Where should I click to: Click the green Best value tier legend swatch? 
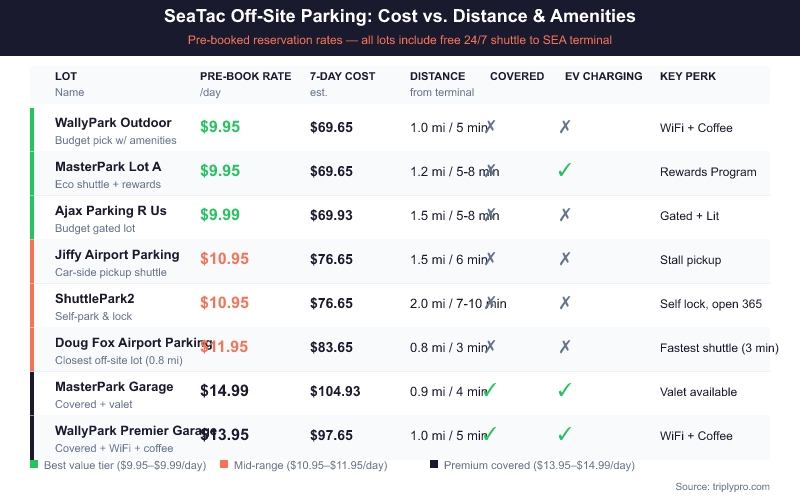point(34,465)
